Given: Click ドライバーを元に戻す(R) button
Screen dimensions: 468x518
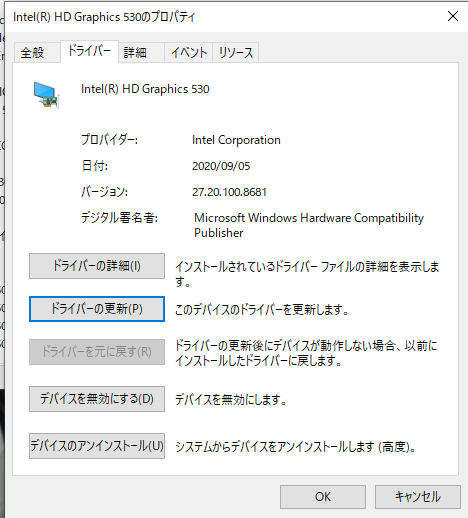Looking at the screenshot, I should pos(97,352).
